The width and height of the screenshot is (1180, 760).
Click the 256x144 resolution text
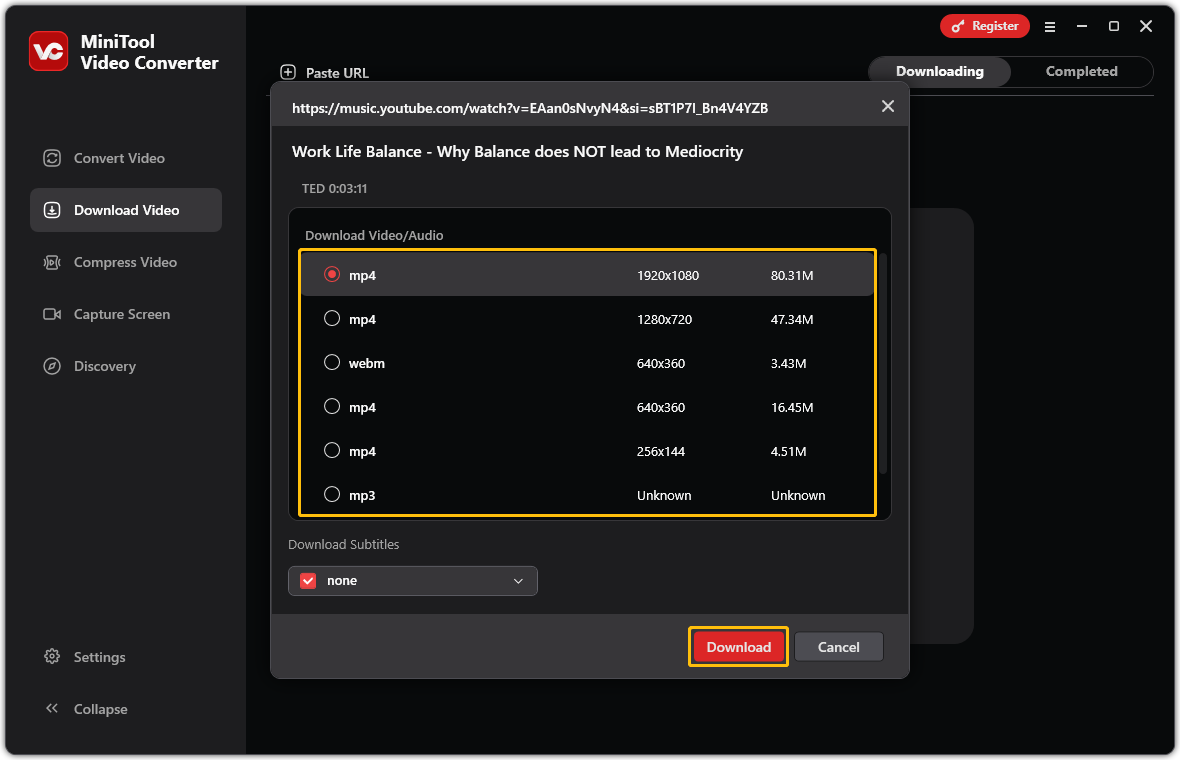tap(661, 451)
